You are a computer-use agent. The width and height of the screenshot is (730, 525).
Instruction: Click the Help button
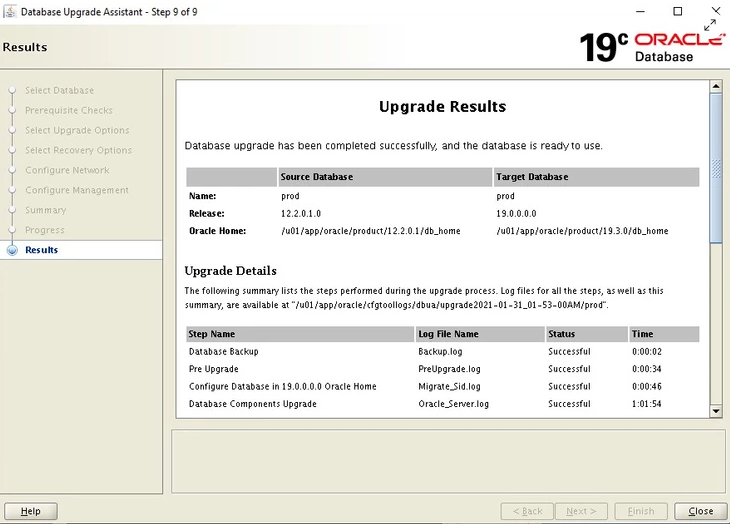(31, 511)
